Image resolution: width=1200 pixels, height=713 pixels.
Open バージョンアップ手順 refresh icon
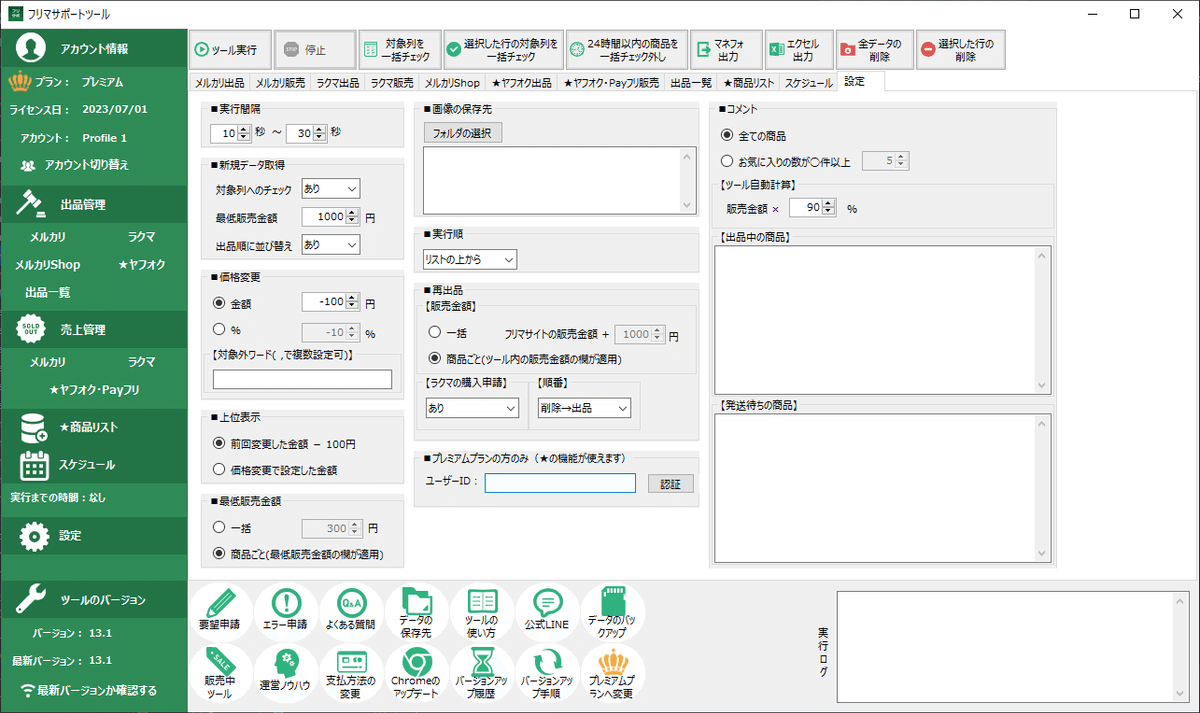pyautogui.click(x=547, y=672)
